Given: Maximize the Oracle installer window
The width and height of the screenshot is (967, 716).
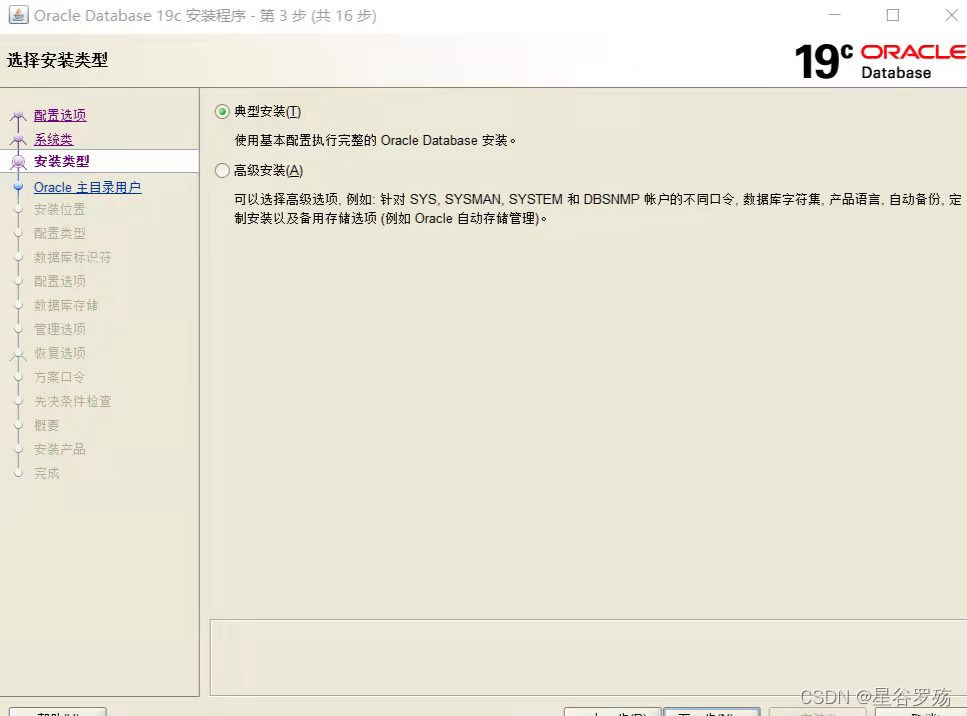Looking at the screenshot, I should (x=892, y=15).
